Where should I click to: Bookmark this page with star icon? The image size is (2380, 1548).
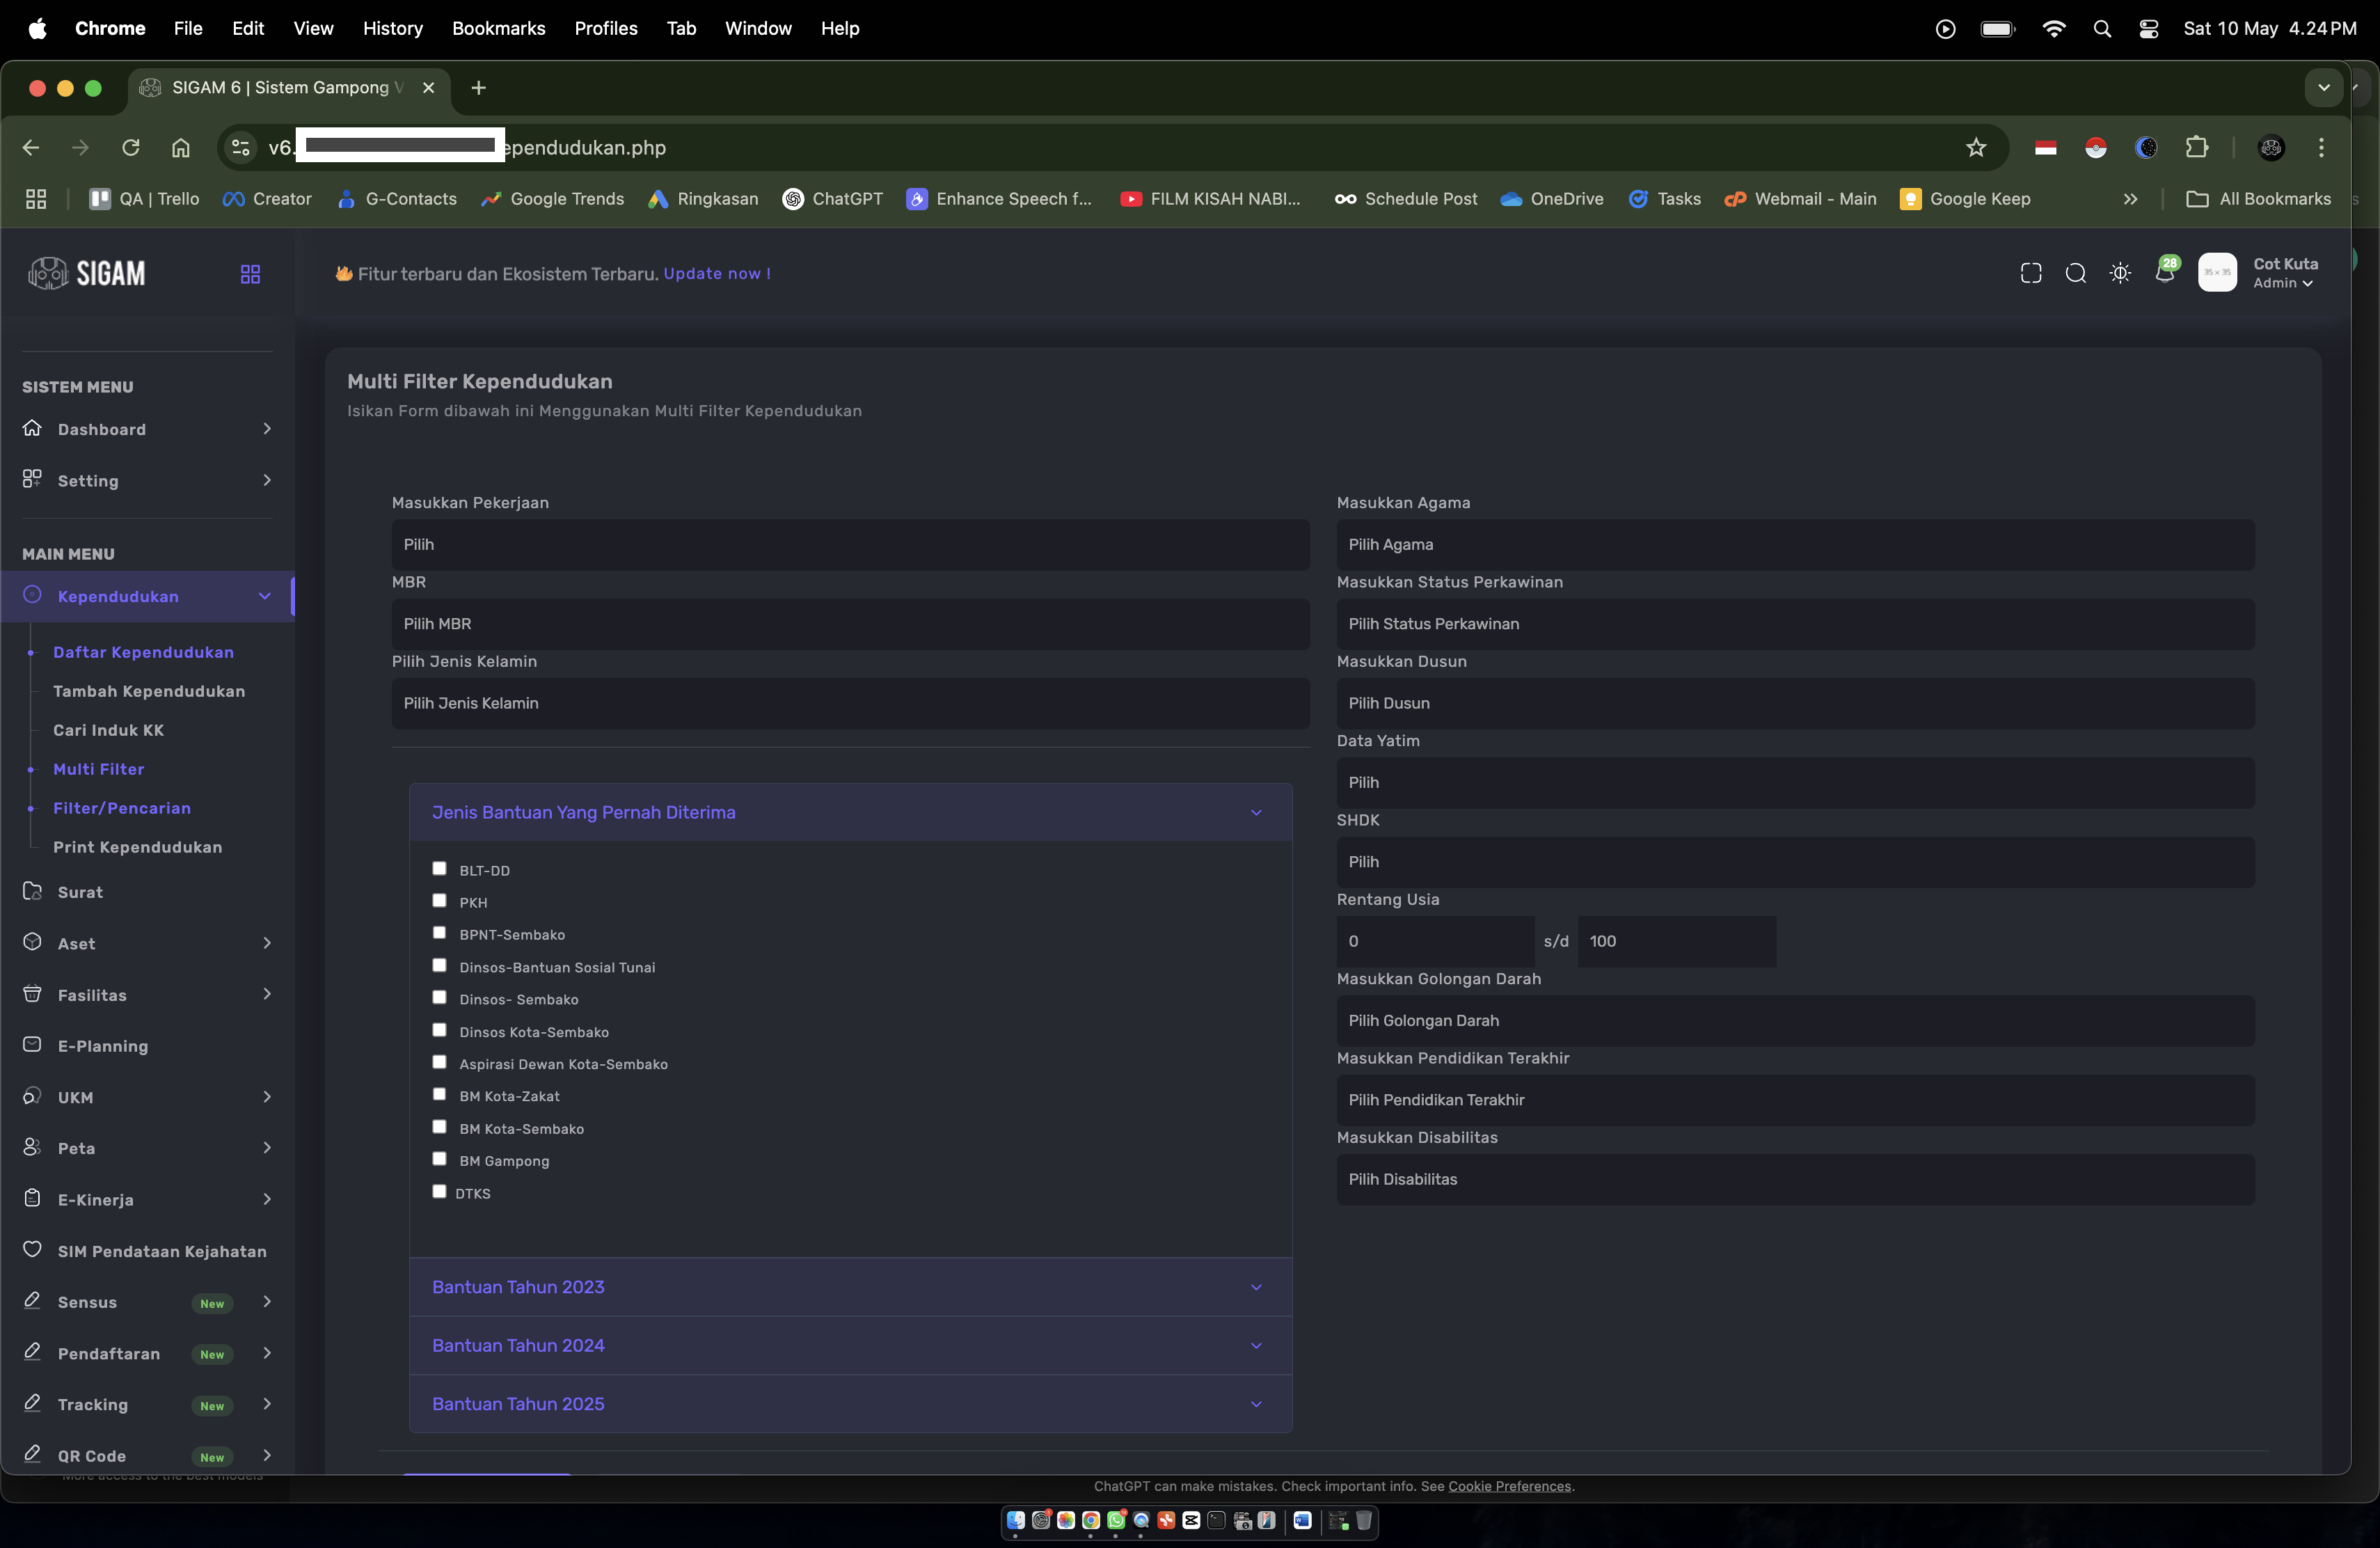pyautogui.click(x=1975, y=148)
